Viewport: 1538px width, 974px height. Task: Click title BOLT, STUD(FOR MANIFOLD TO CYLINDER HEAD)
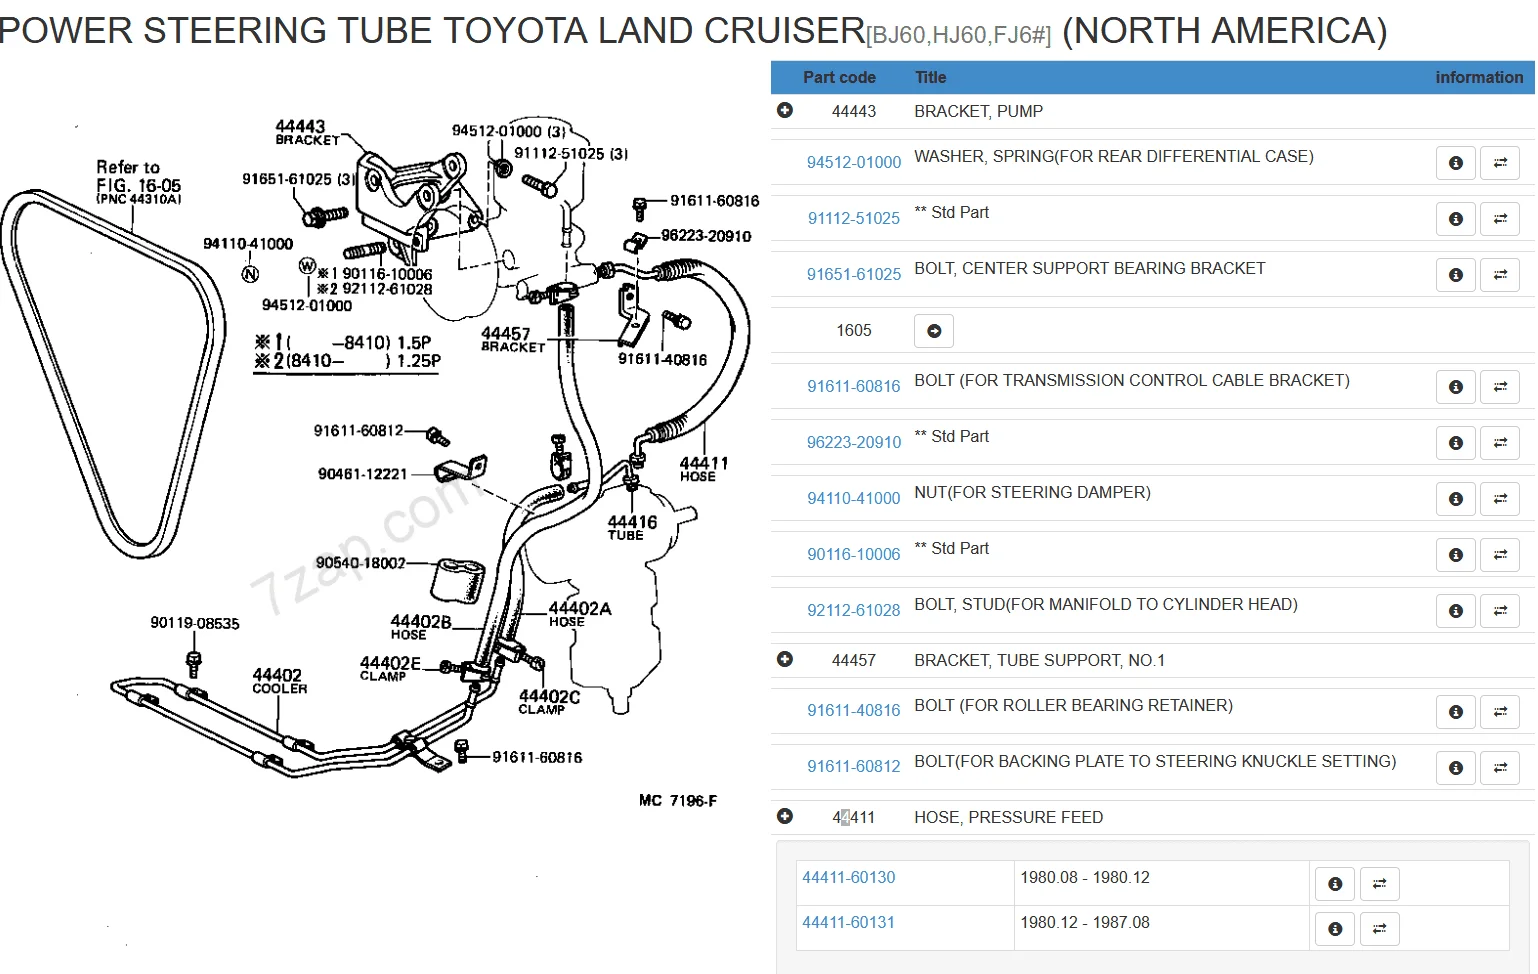[x=1106, y=604]
